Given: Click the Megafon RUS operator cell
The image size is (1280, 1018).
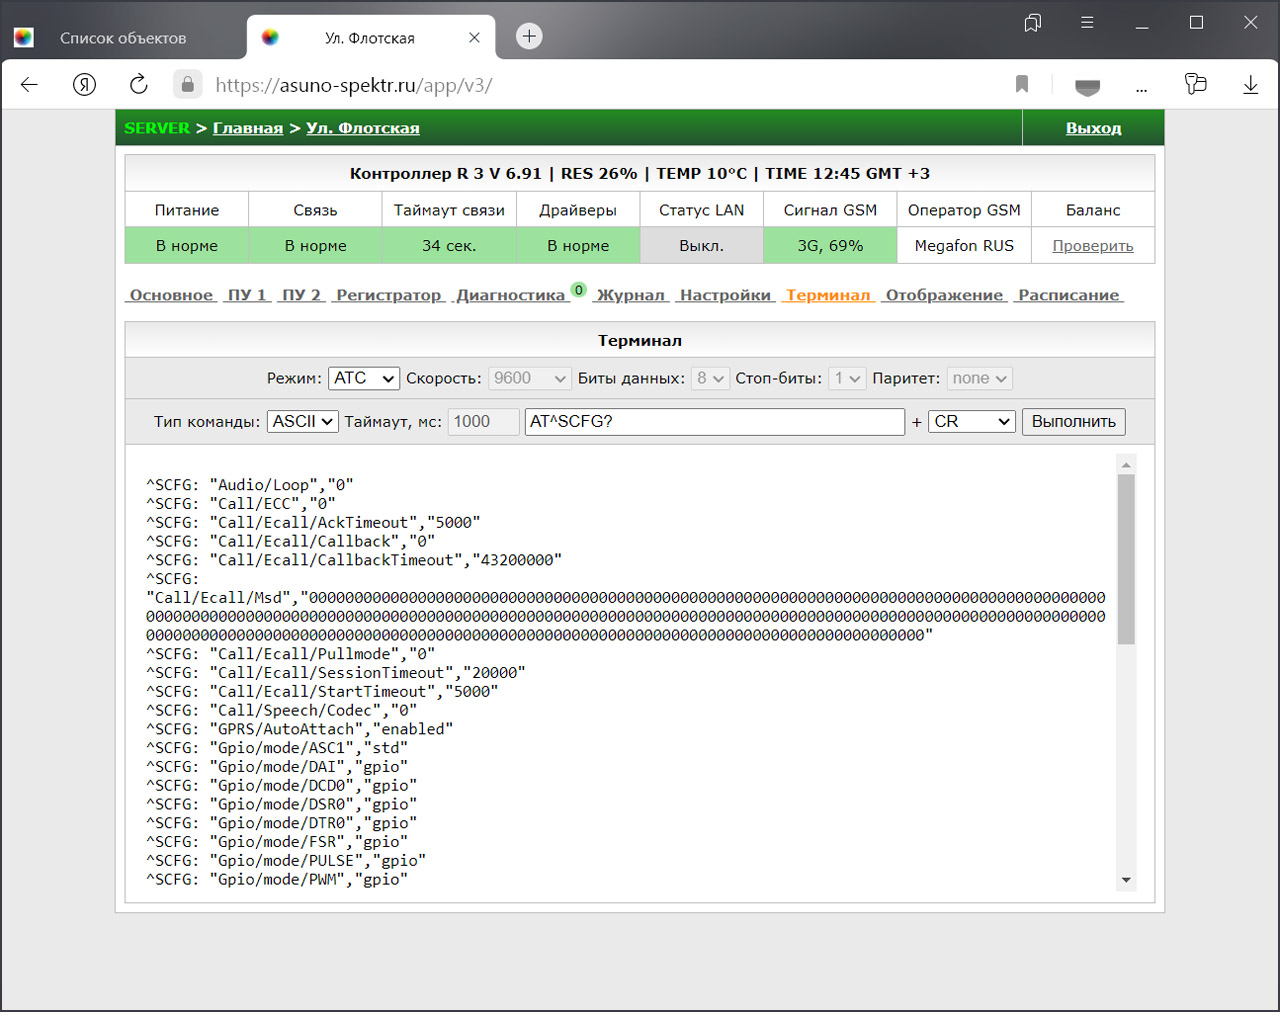Looking at the screenshot, I should click(x=964, y=246).
